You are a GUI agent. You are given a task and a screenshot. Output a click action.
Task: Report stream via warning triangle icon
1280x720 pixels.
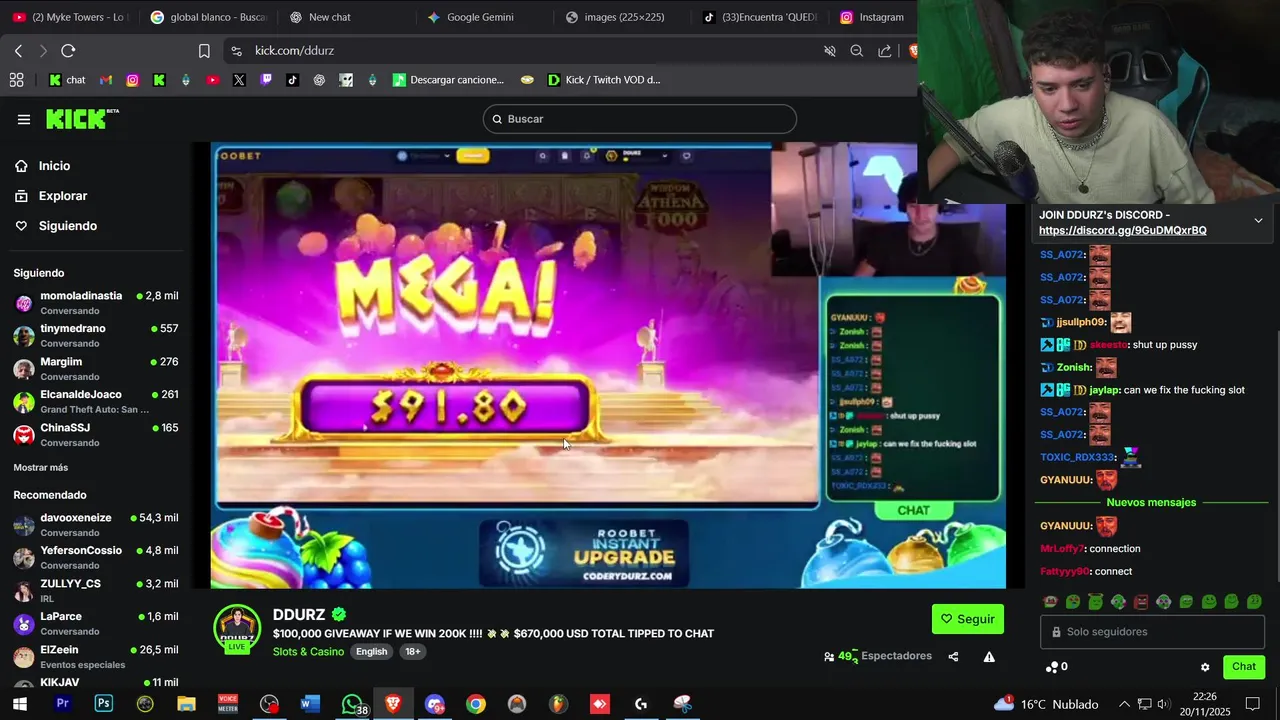point(989,657)
